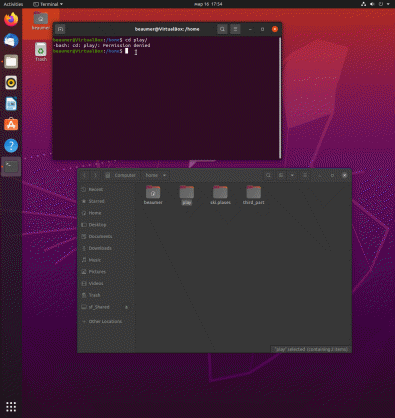This screenshot has height=418, width=395.
Task: Open Other Locations in Files sidebar
Action: click(x=106, y=322)
